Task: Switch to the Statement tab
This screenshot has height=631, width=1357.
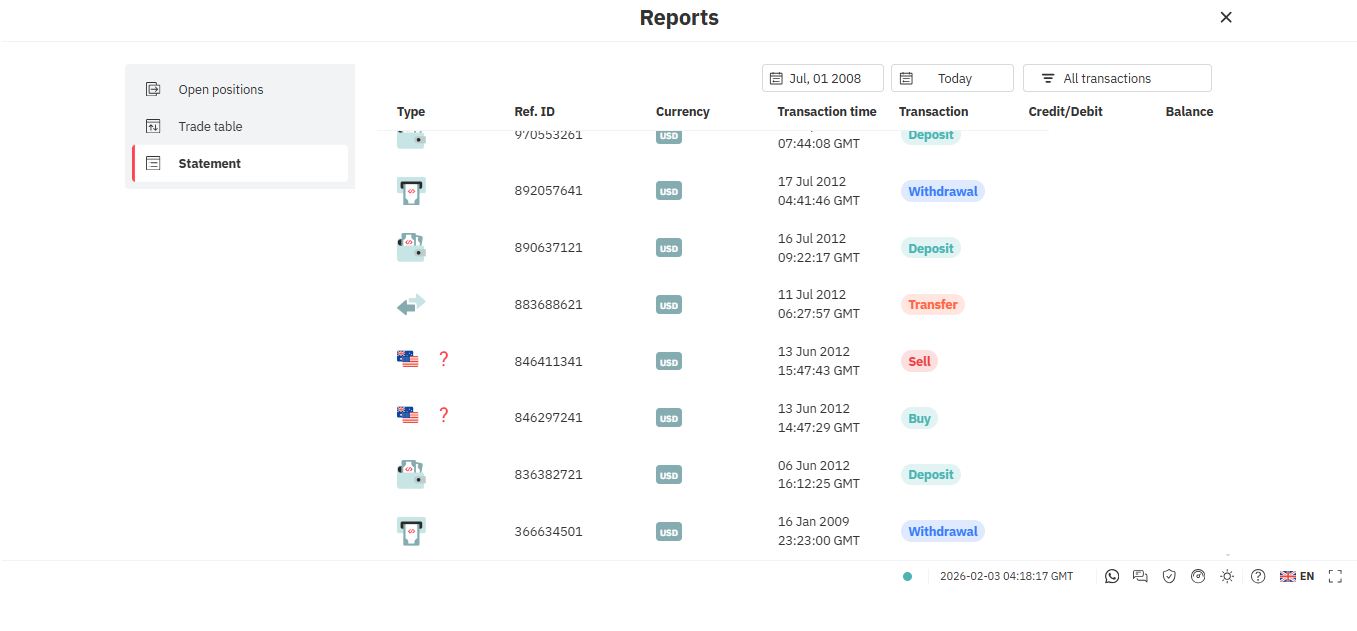Action: [x=209, y=163]
